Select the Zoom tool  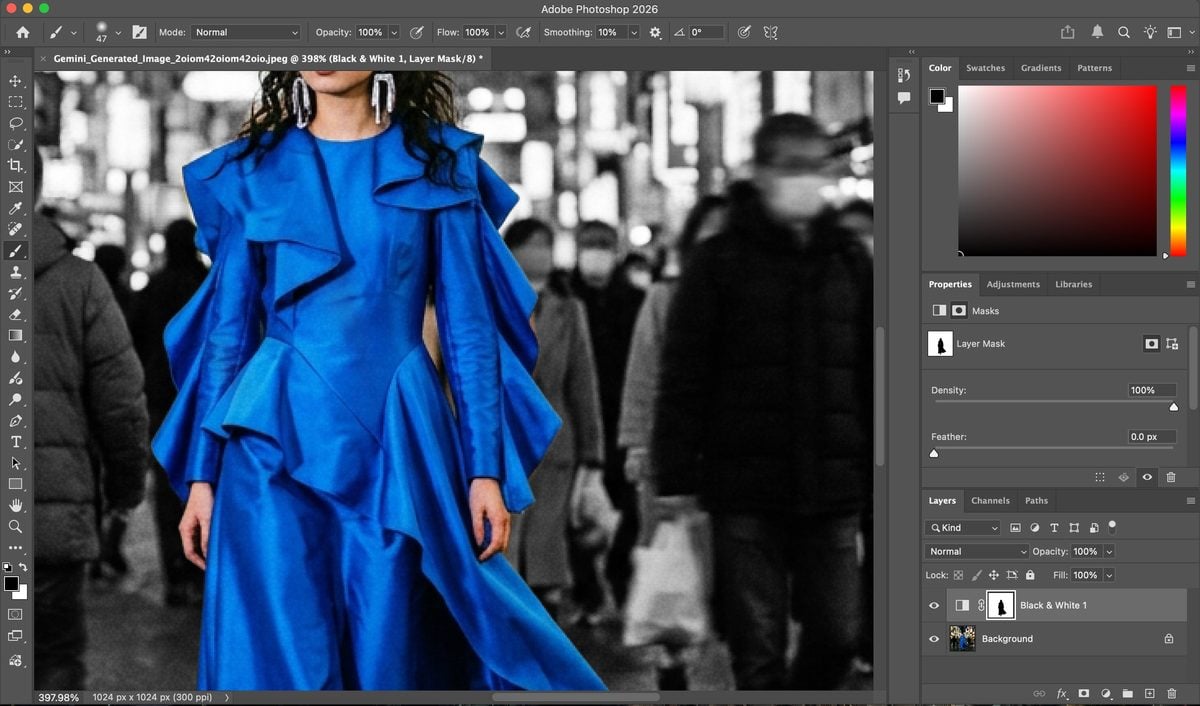[x=15, y=526]
